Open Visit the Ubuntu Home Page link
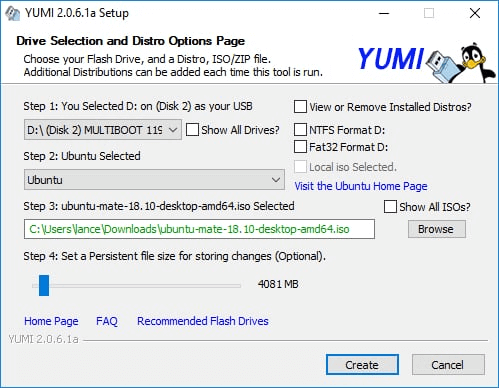 361,186
